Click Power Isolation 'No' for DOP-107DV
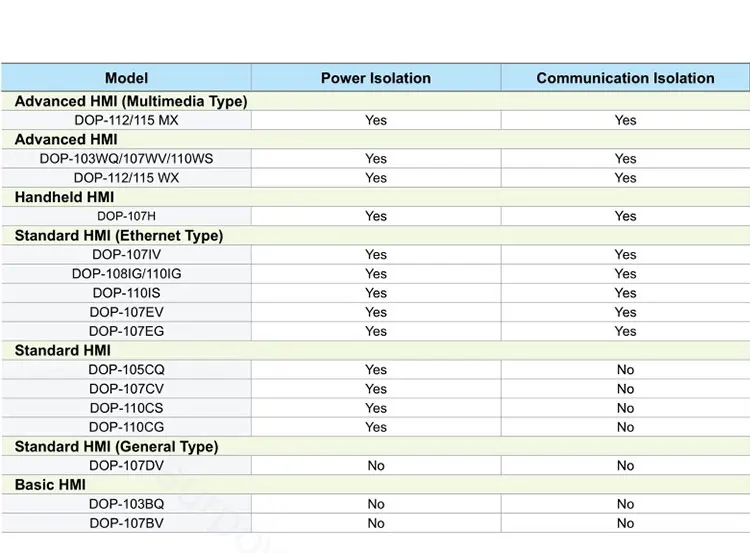This screenshot has width=750, height=553. tap(375, 466)
